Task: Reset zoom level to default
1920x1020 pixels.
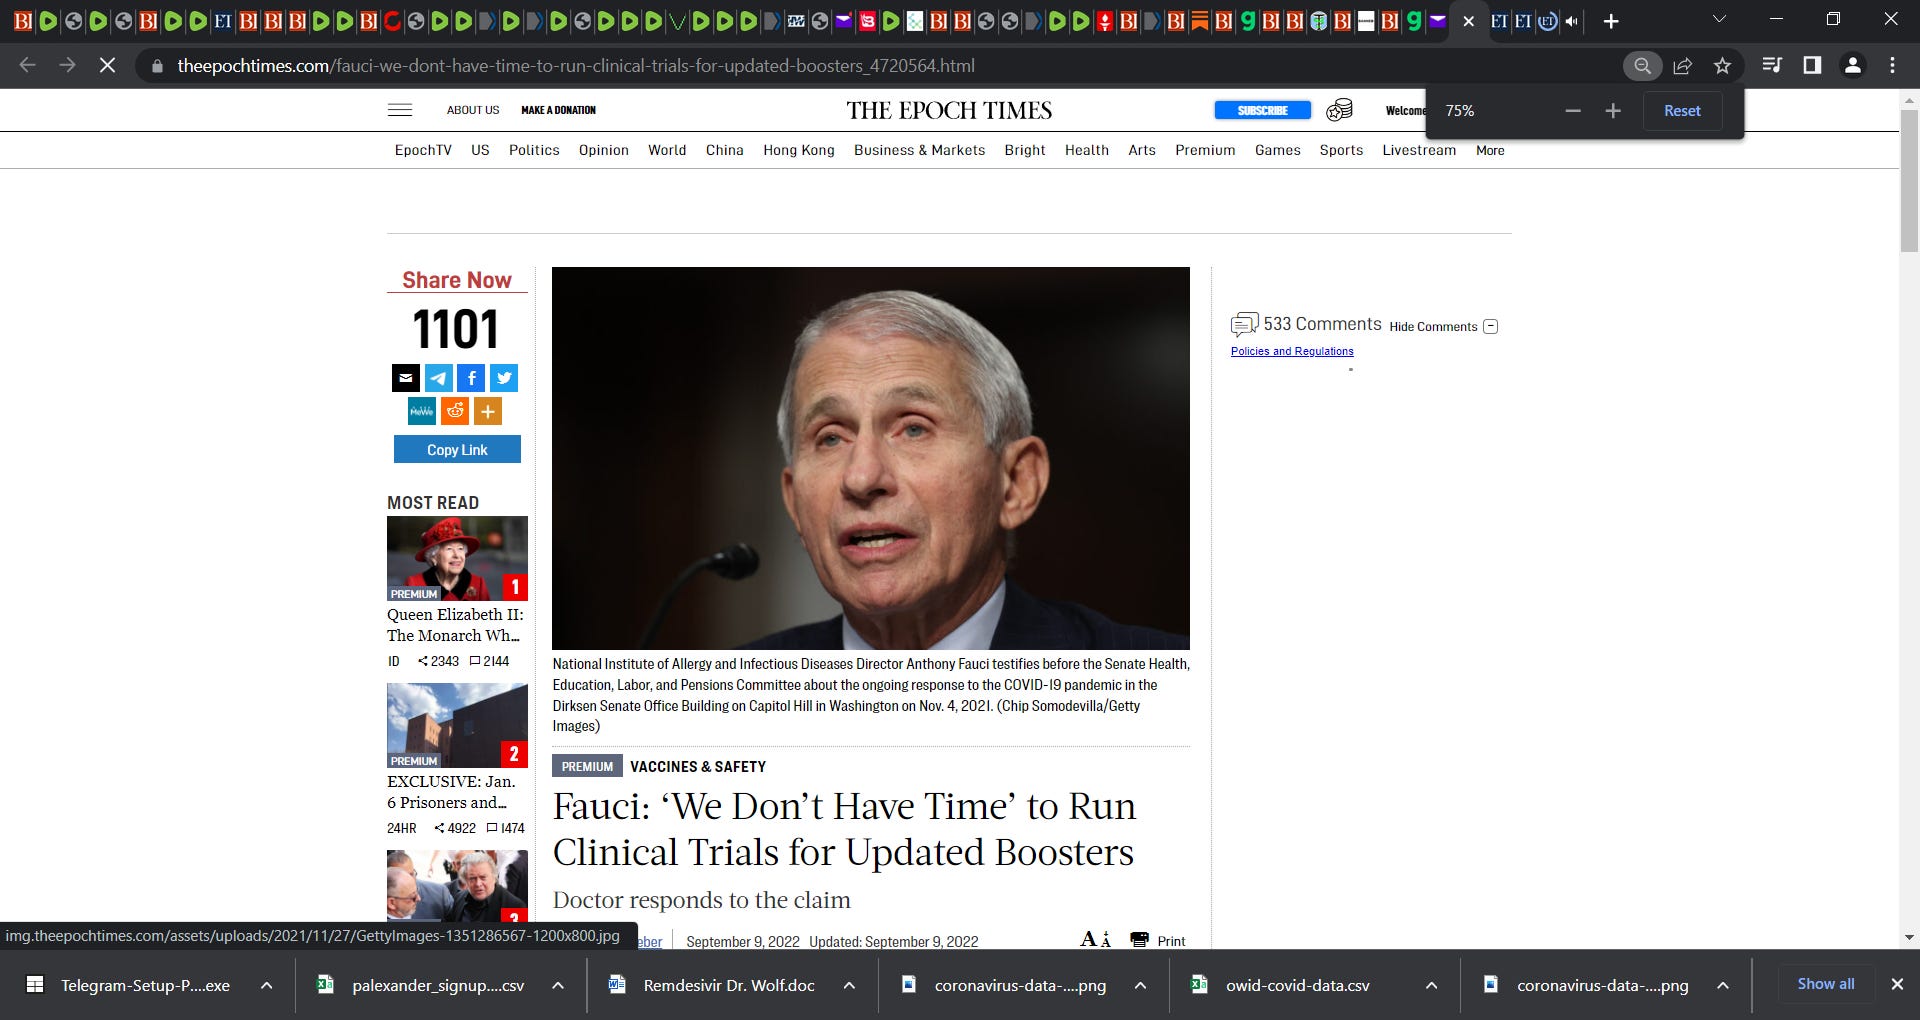Action: pyautogui.click(x=1682, y=111)
